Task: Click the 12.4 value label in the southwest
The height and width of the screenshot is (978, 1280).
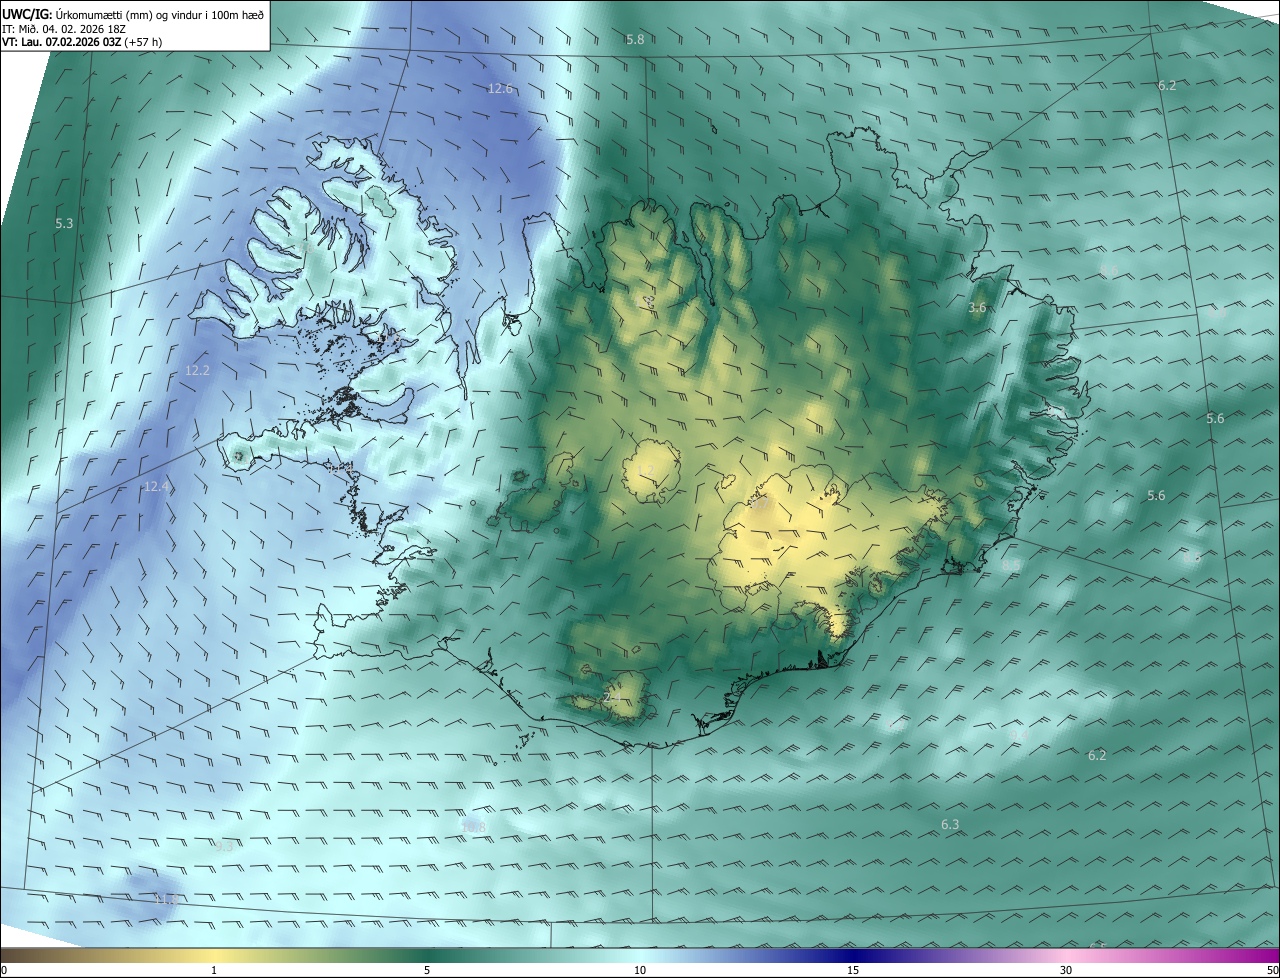Action: 156,487
